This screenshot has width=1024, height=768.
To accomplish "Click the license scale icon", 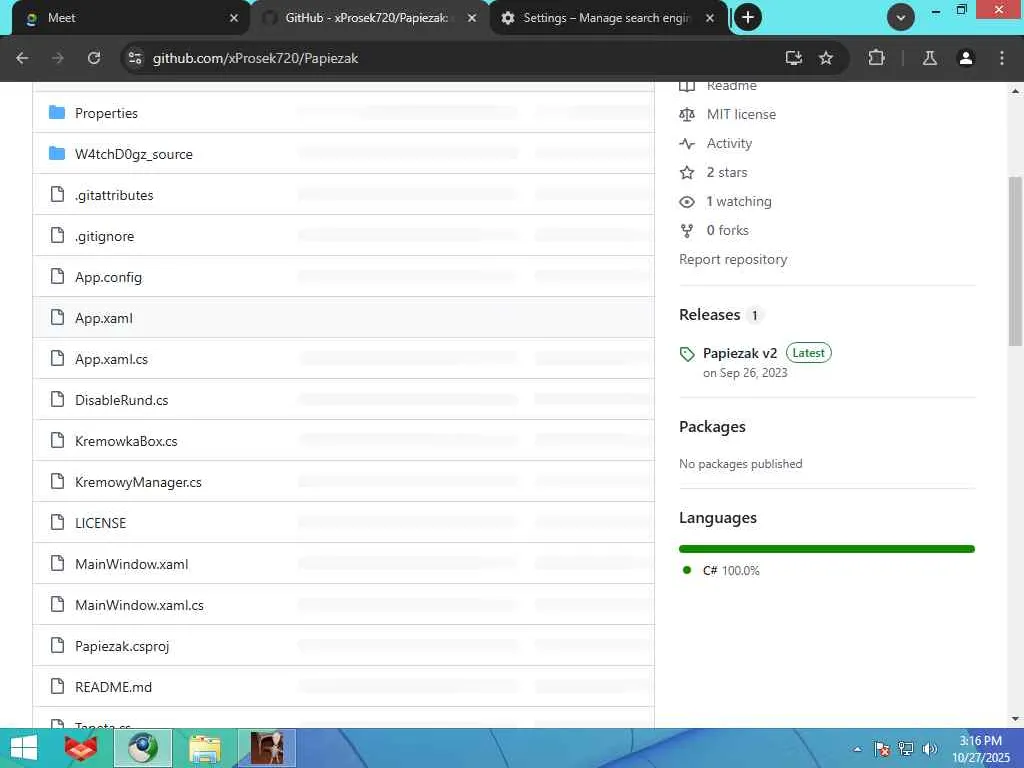I will pos(687,114).
